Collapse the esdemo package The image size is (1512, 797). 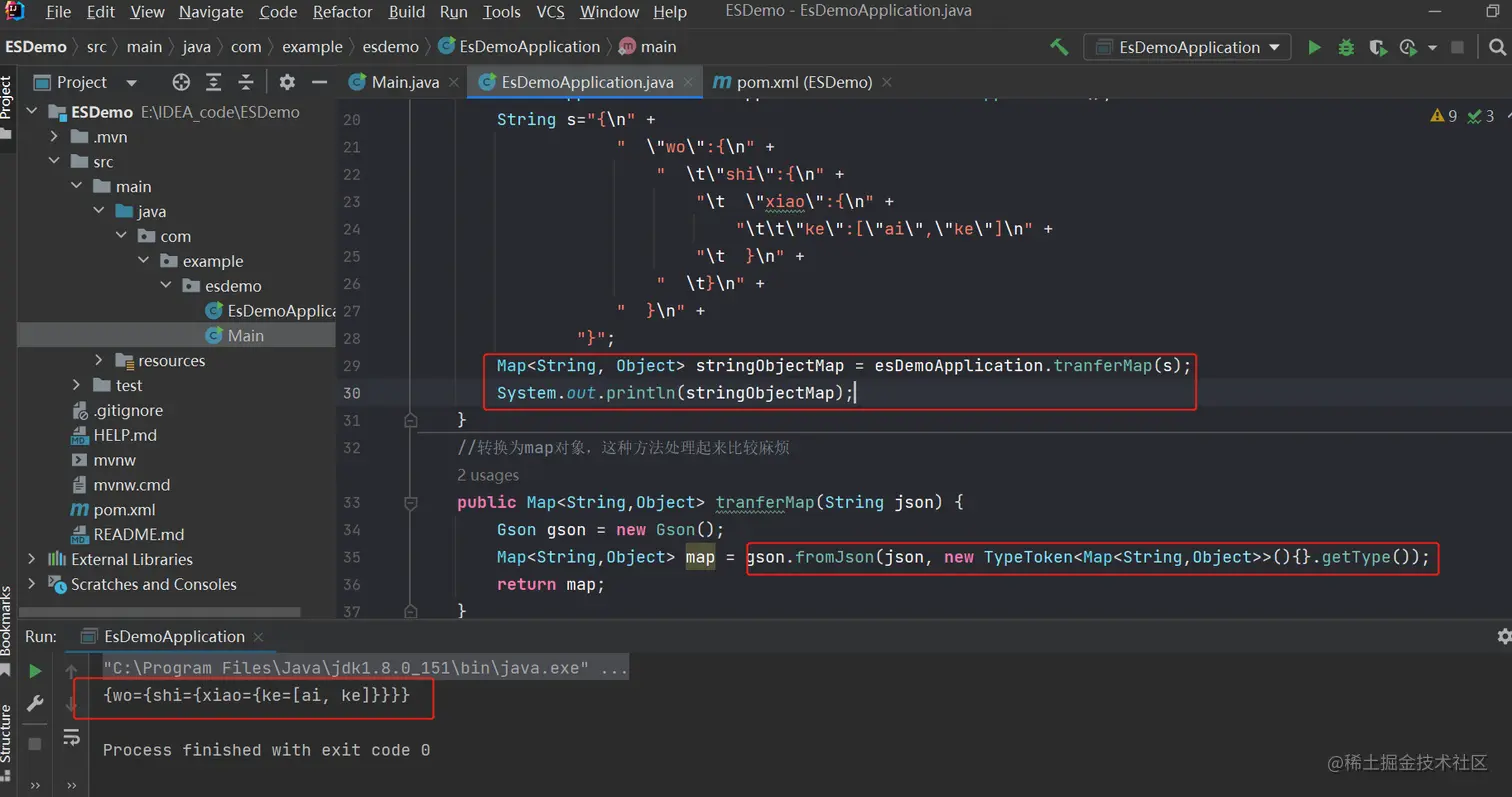coord(166,286)
